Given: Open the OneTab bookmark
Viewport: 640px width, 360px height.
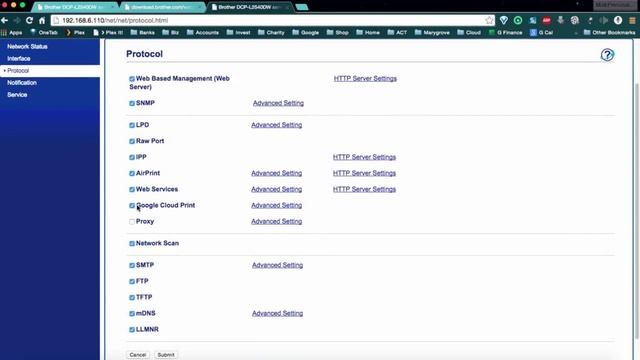Looking at the screenshot, I should point(44,32).
